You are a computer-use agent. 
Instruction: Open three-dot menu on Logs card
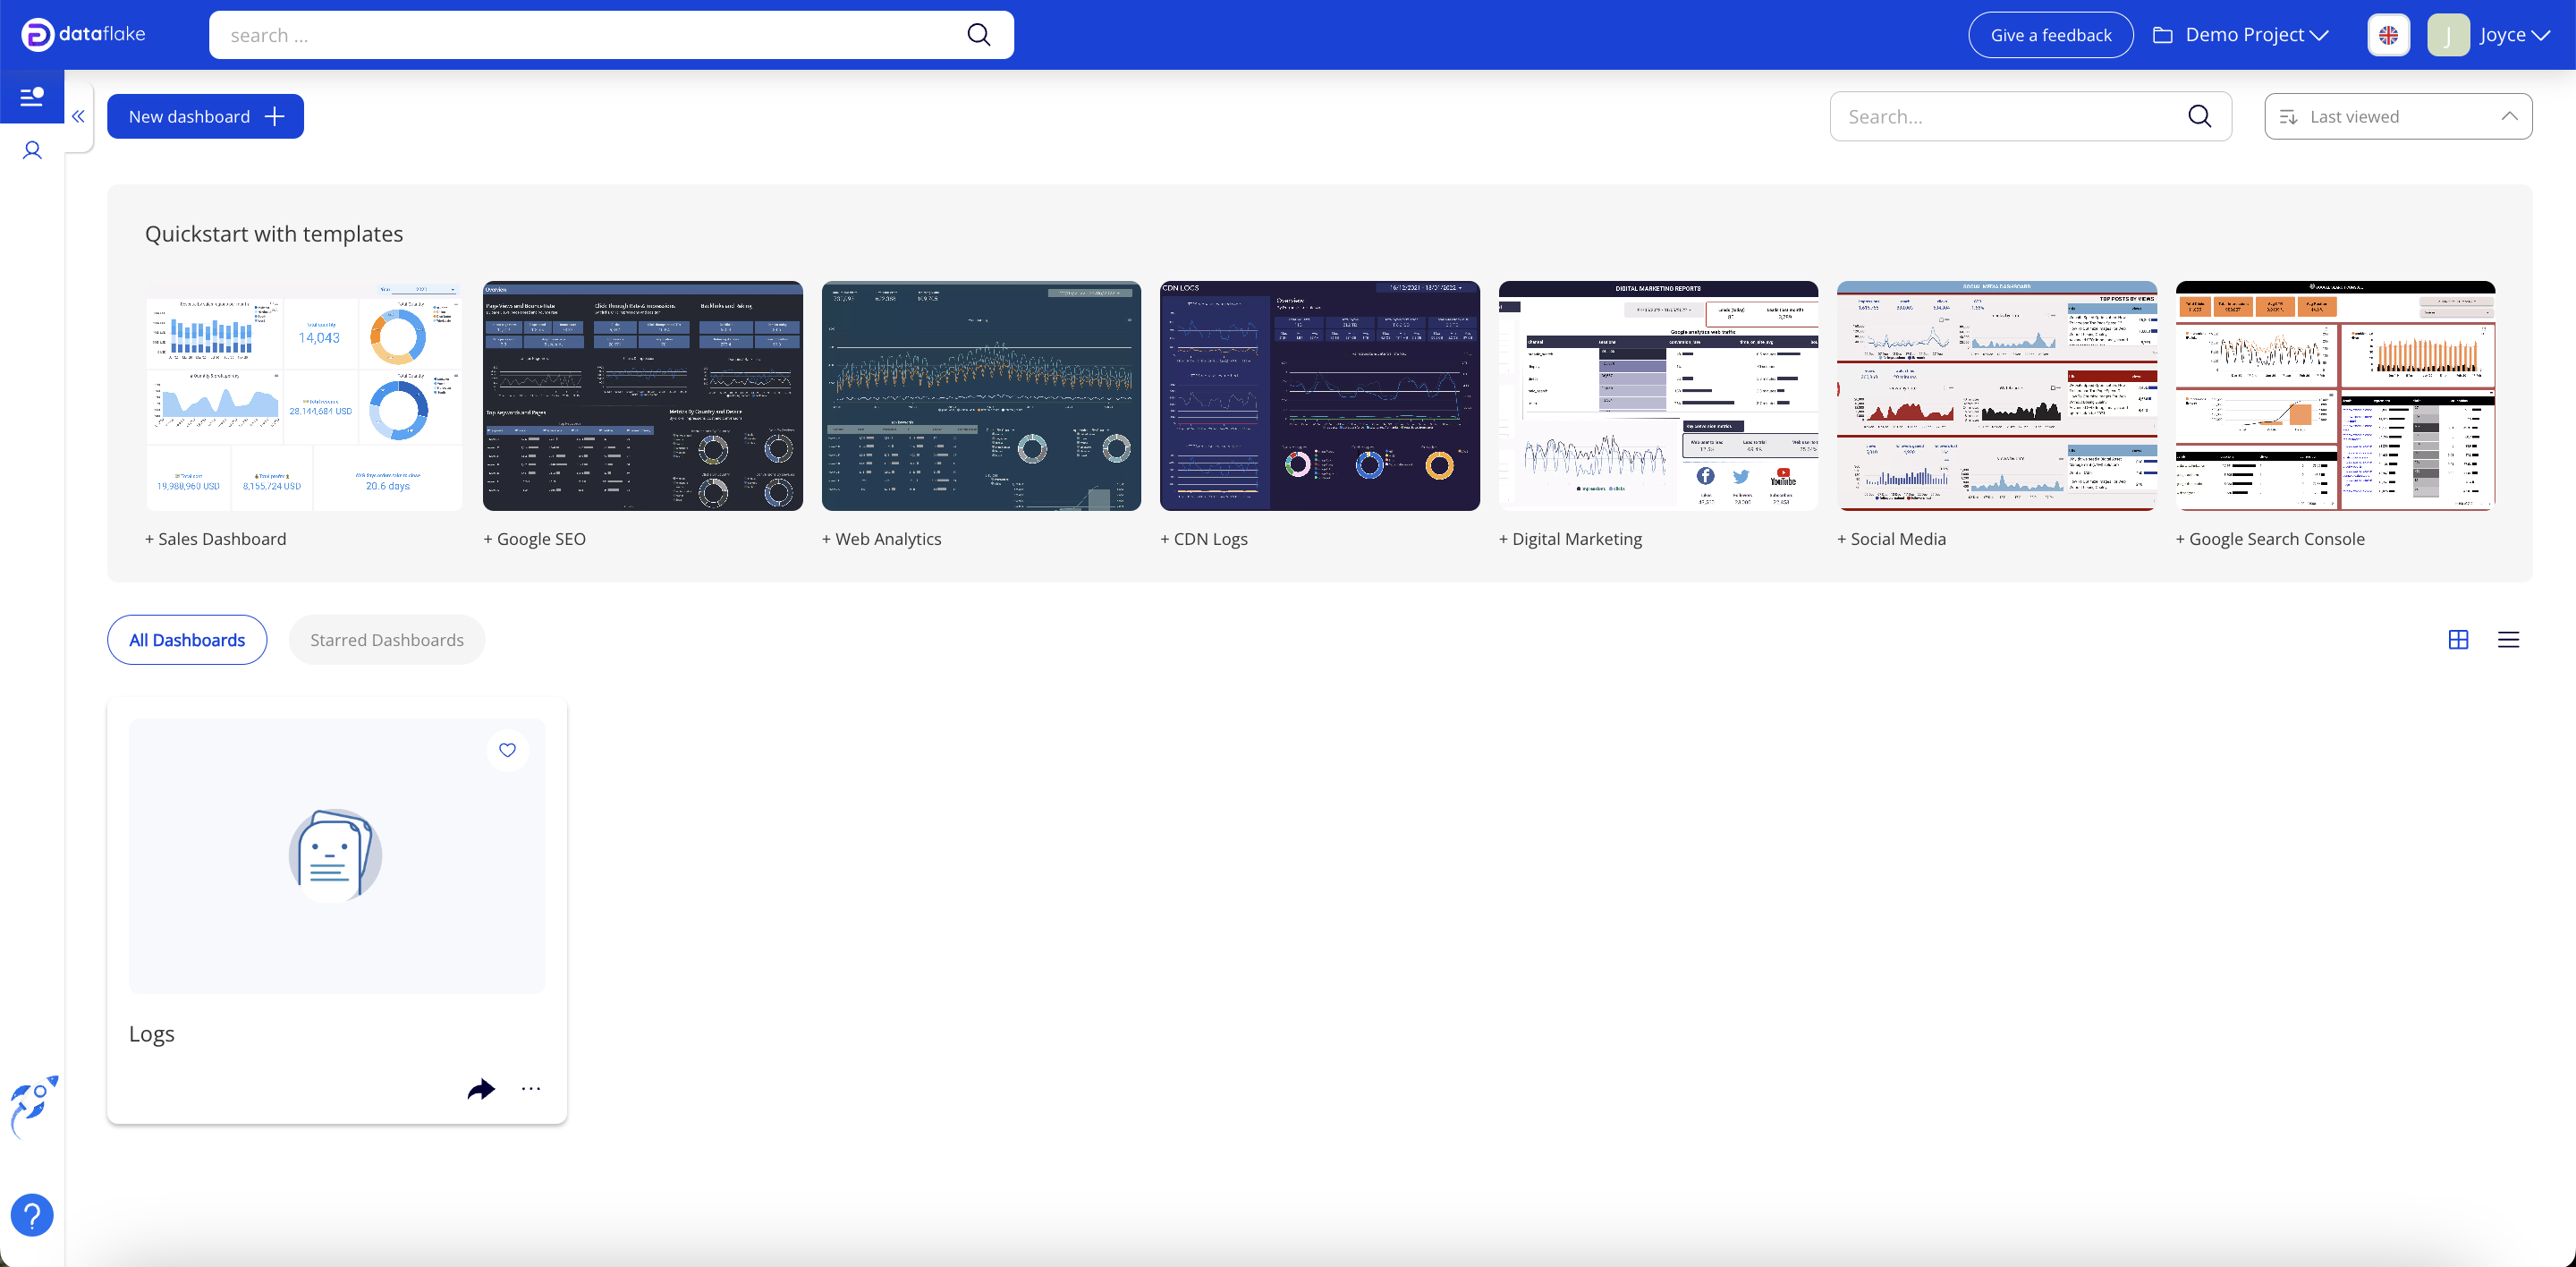(x=531, y=1089)
